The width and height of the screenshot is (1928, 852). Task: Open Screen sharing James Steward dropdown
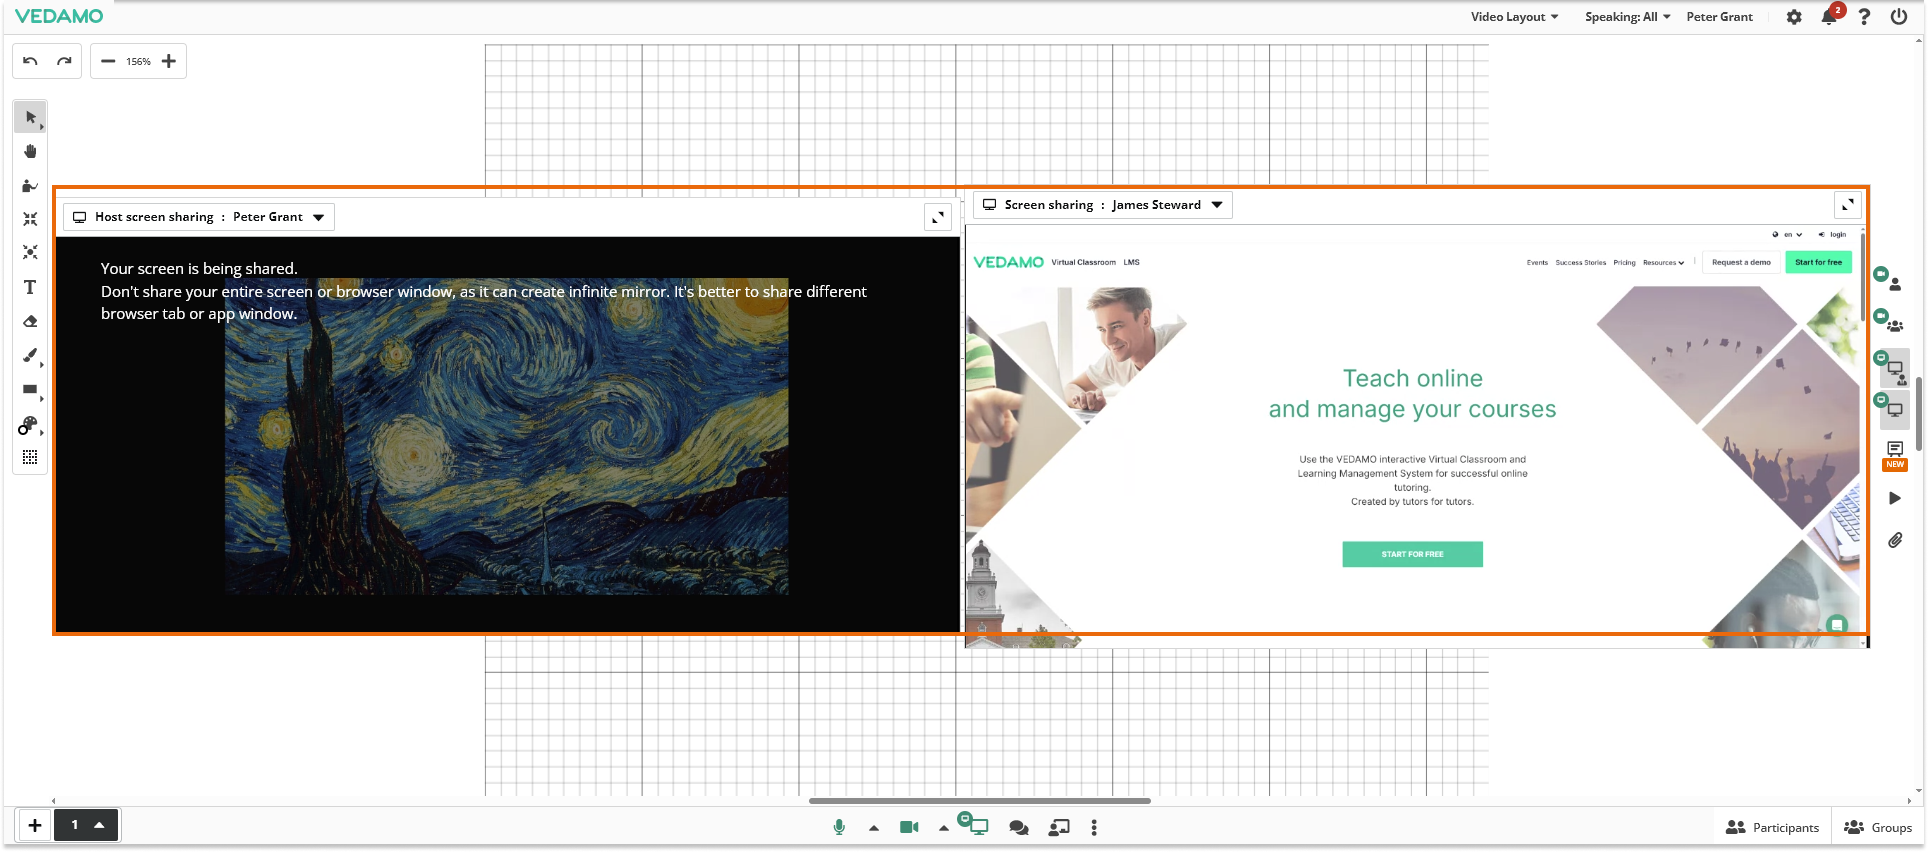(1103, 205)
